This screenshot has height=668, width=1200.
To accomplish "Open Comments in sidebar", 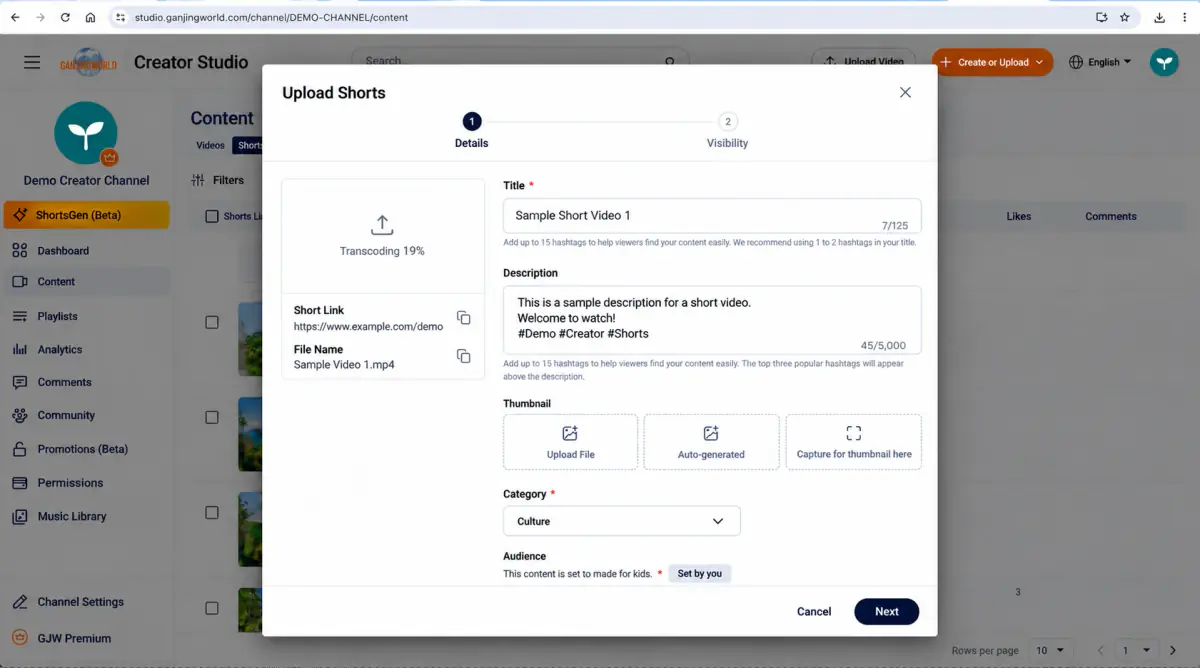I will [86, 382].
